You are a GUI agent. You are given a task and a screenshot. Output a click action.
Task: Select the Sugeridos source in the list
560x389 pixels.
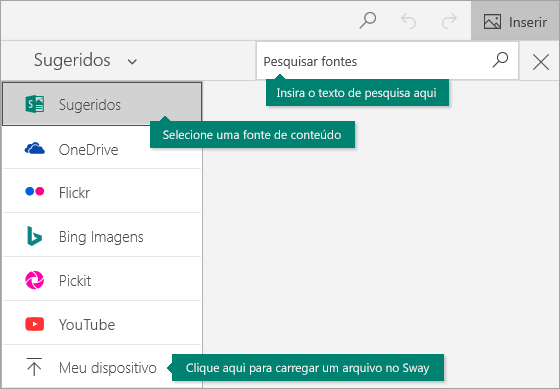click(102, 104)
